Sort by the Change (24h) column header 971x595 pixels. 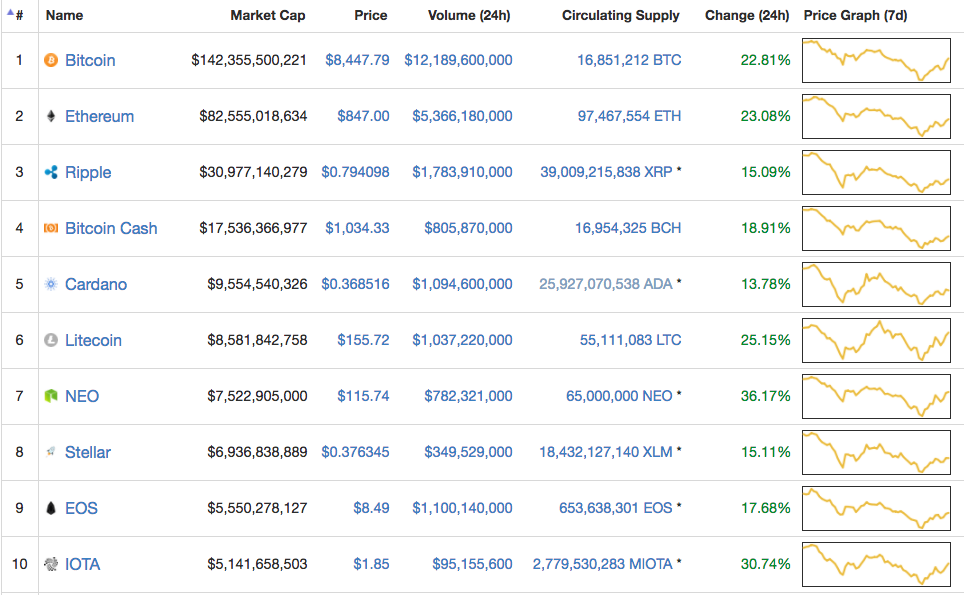point(746,16)
